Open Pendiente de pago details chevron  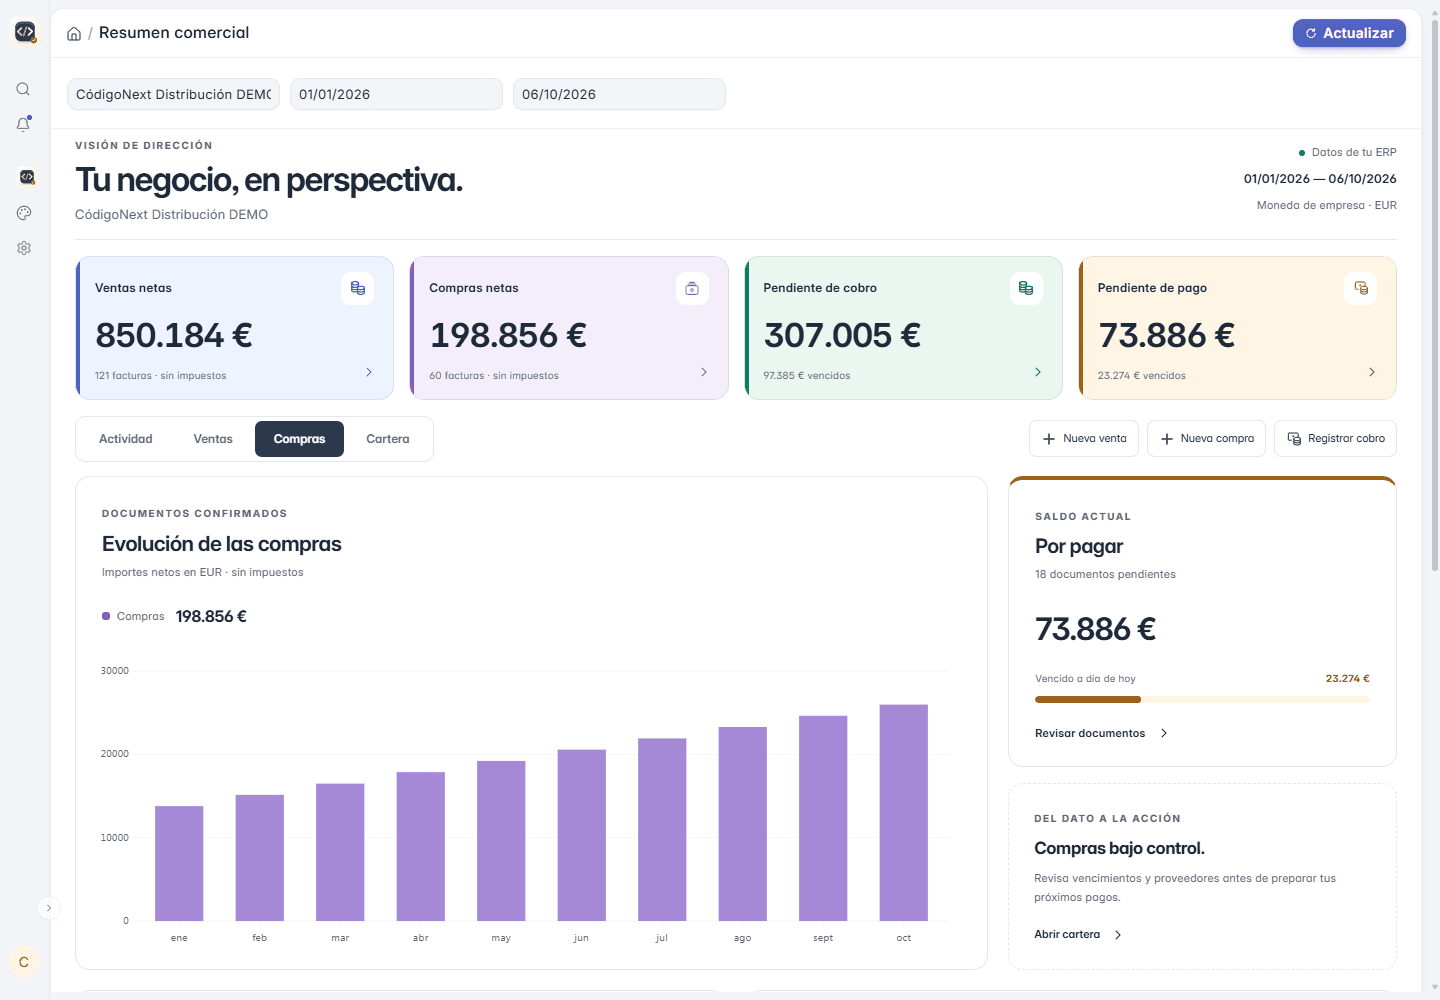tap(1372, 372)
